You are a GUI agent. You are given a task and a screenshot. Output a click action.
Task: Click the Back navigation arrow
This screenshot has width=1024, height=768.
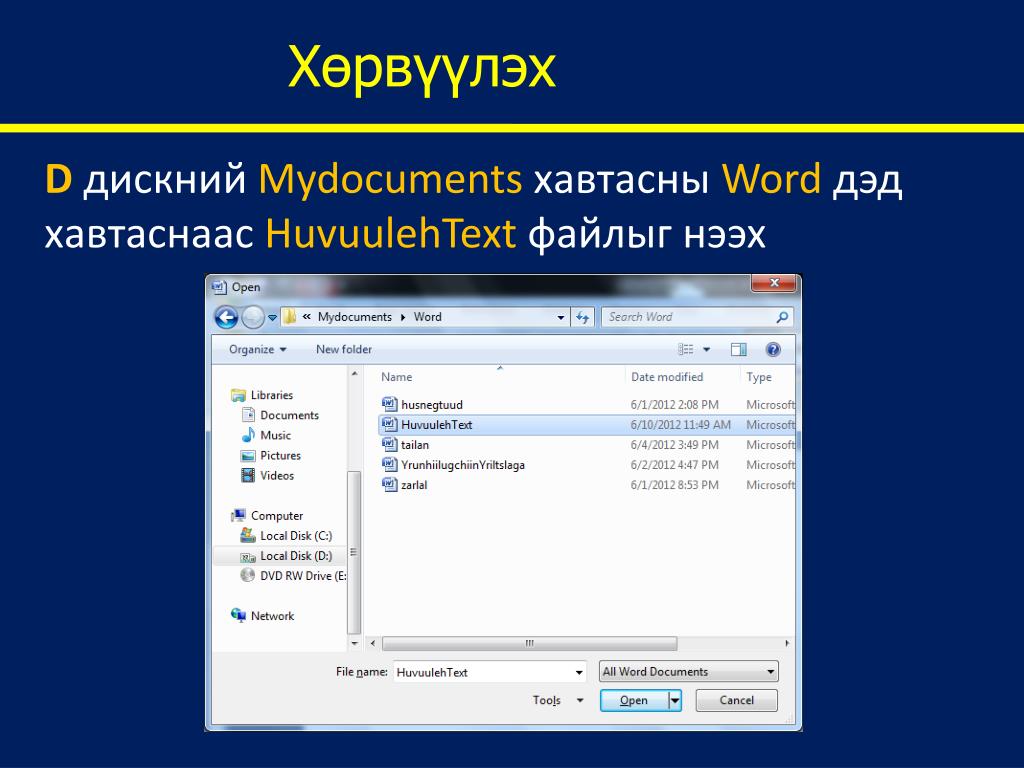pos(227,317)
